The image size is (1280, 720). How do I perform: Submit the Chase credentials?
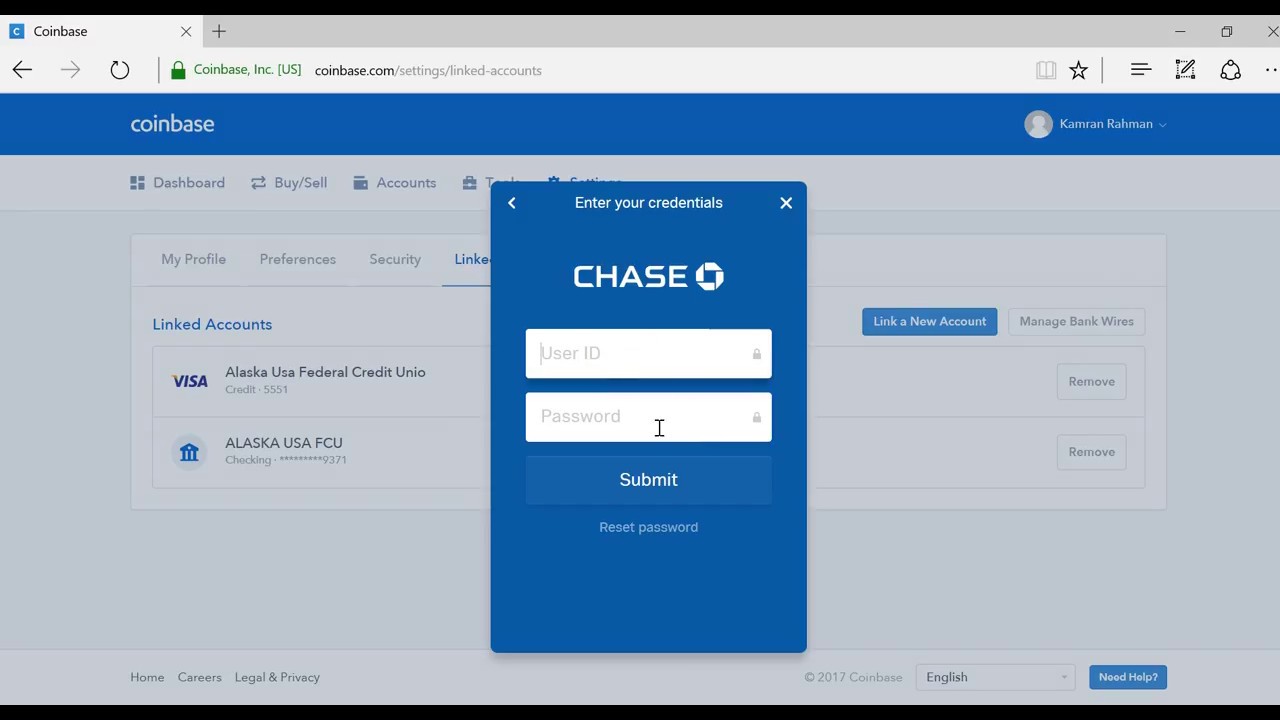click(648, 480)
